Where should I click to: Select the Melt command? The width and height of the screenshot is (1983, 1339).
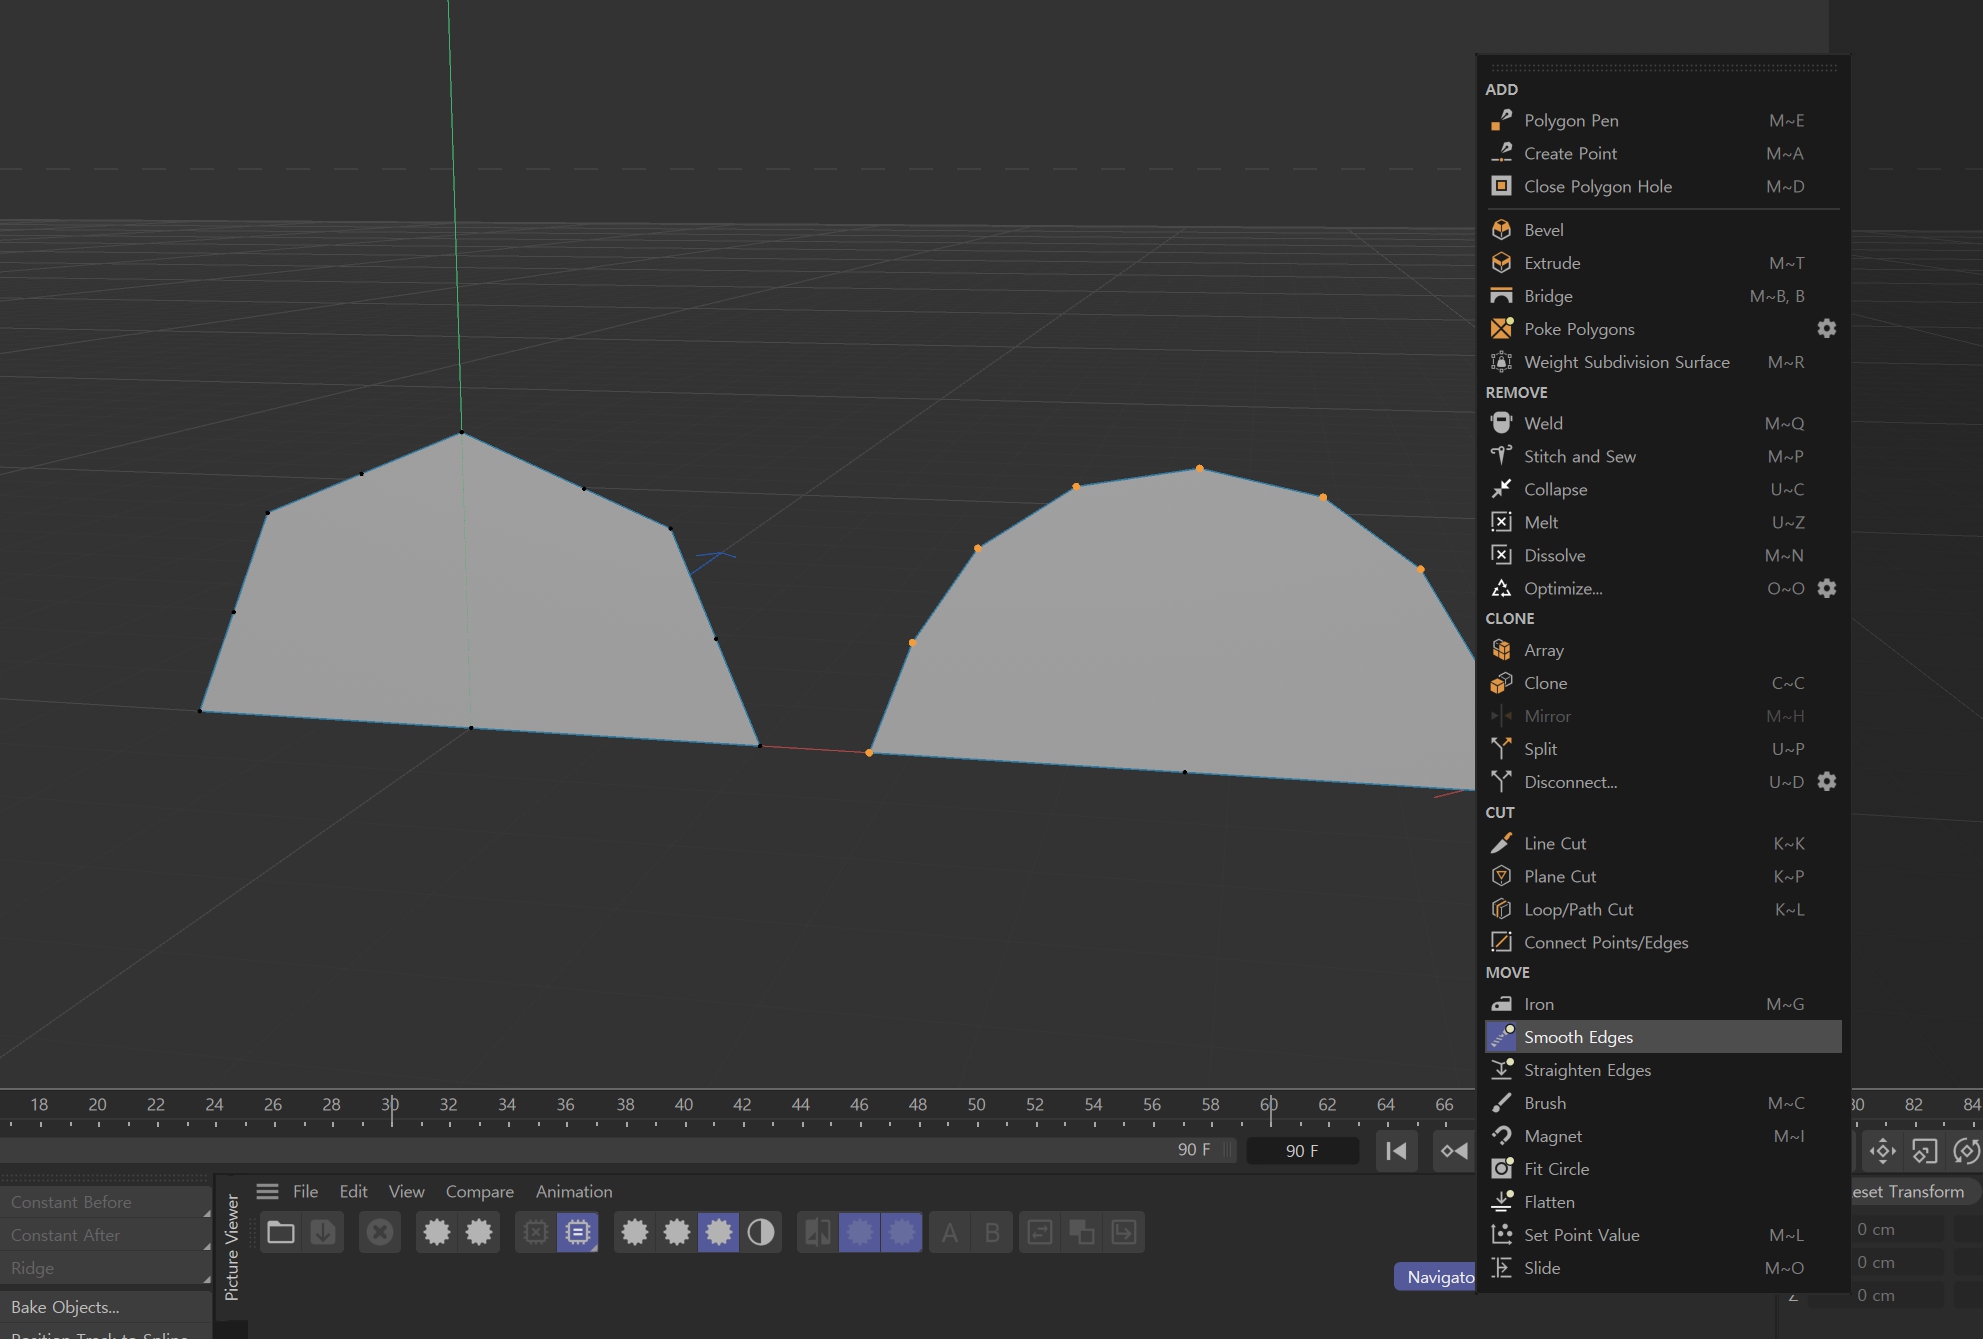click(x=1663, y=522)
